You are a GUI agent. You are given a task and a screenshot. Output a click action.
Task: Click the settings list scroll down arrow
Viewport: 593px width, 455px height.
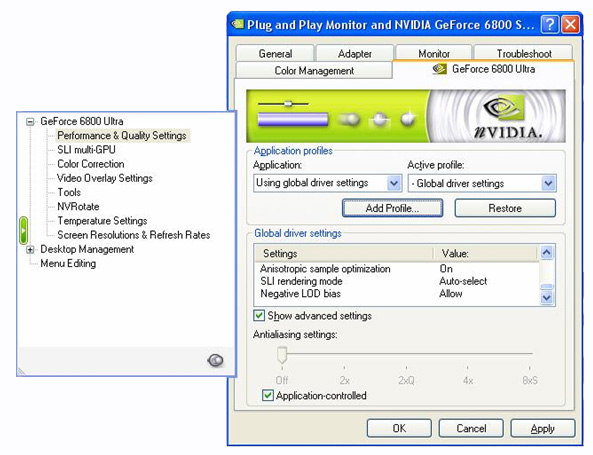tap(546, 298)
